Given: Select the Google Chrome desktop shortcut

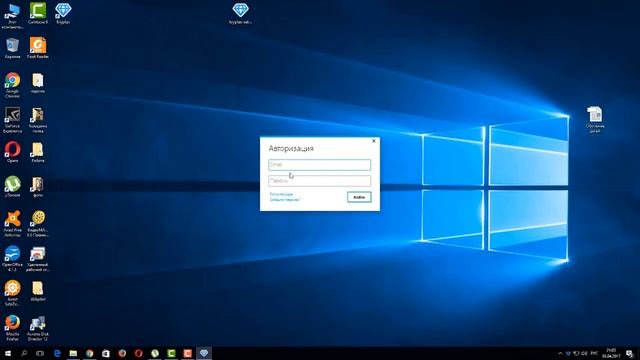Looking at the screenshot, I should (x=12, y=85).
